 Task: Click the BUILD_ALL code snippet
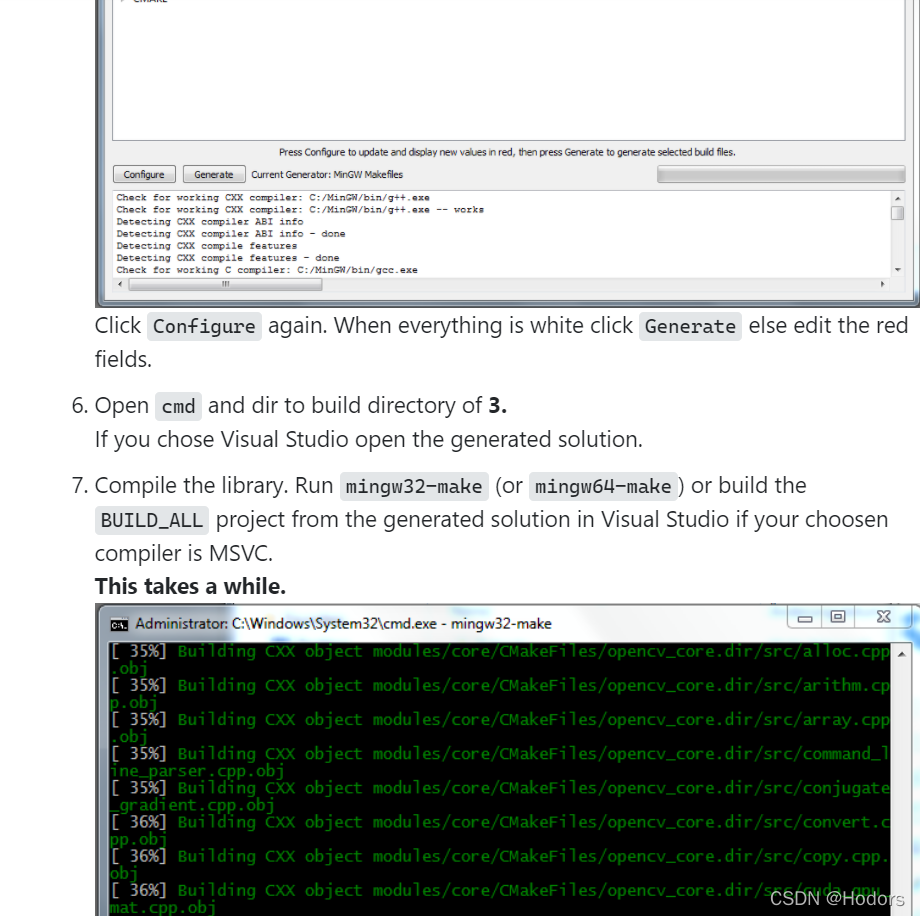pos(151,520)
